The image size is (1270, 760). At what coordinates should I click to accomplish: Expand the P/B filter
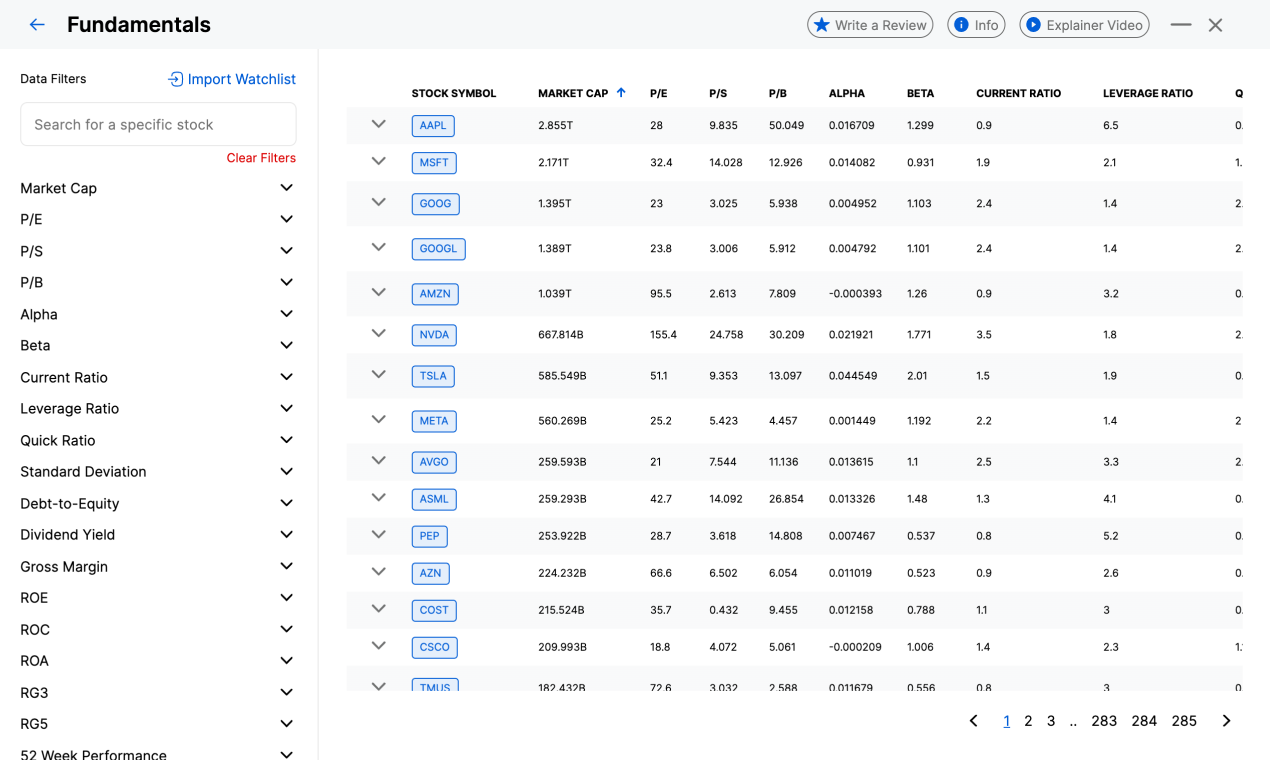[x=158, y=282]
